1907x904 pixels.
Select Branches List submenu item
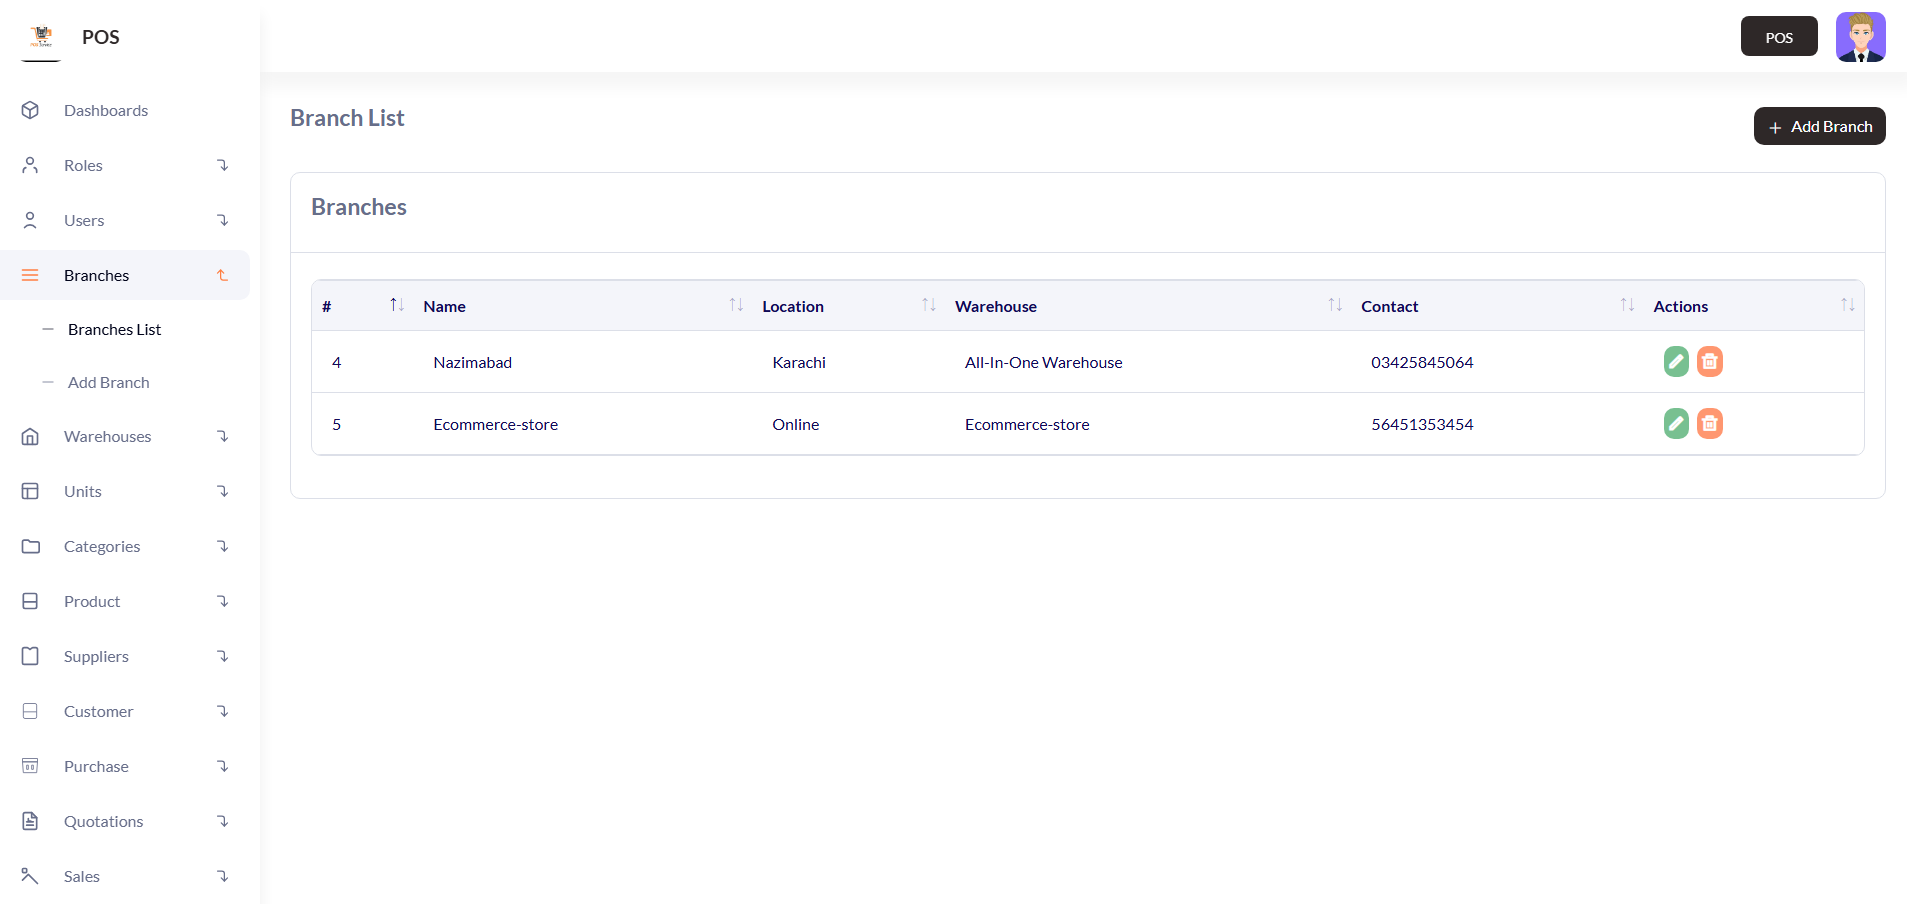pos(114,330)
